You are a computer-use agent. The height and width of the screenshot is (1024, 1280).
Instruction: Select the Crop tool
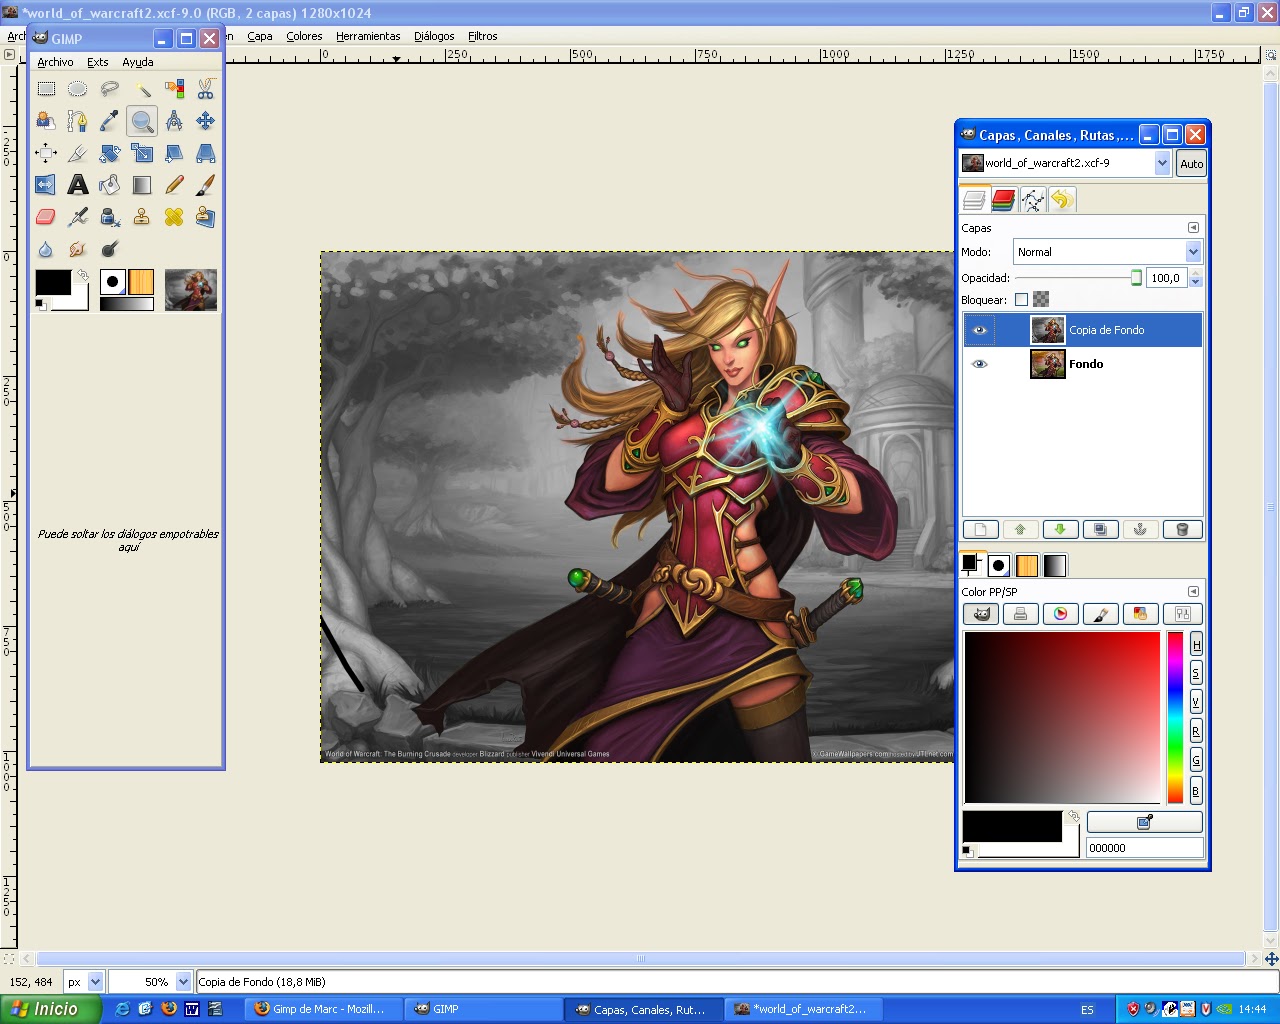[77, 153]
